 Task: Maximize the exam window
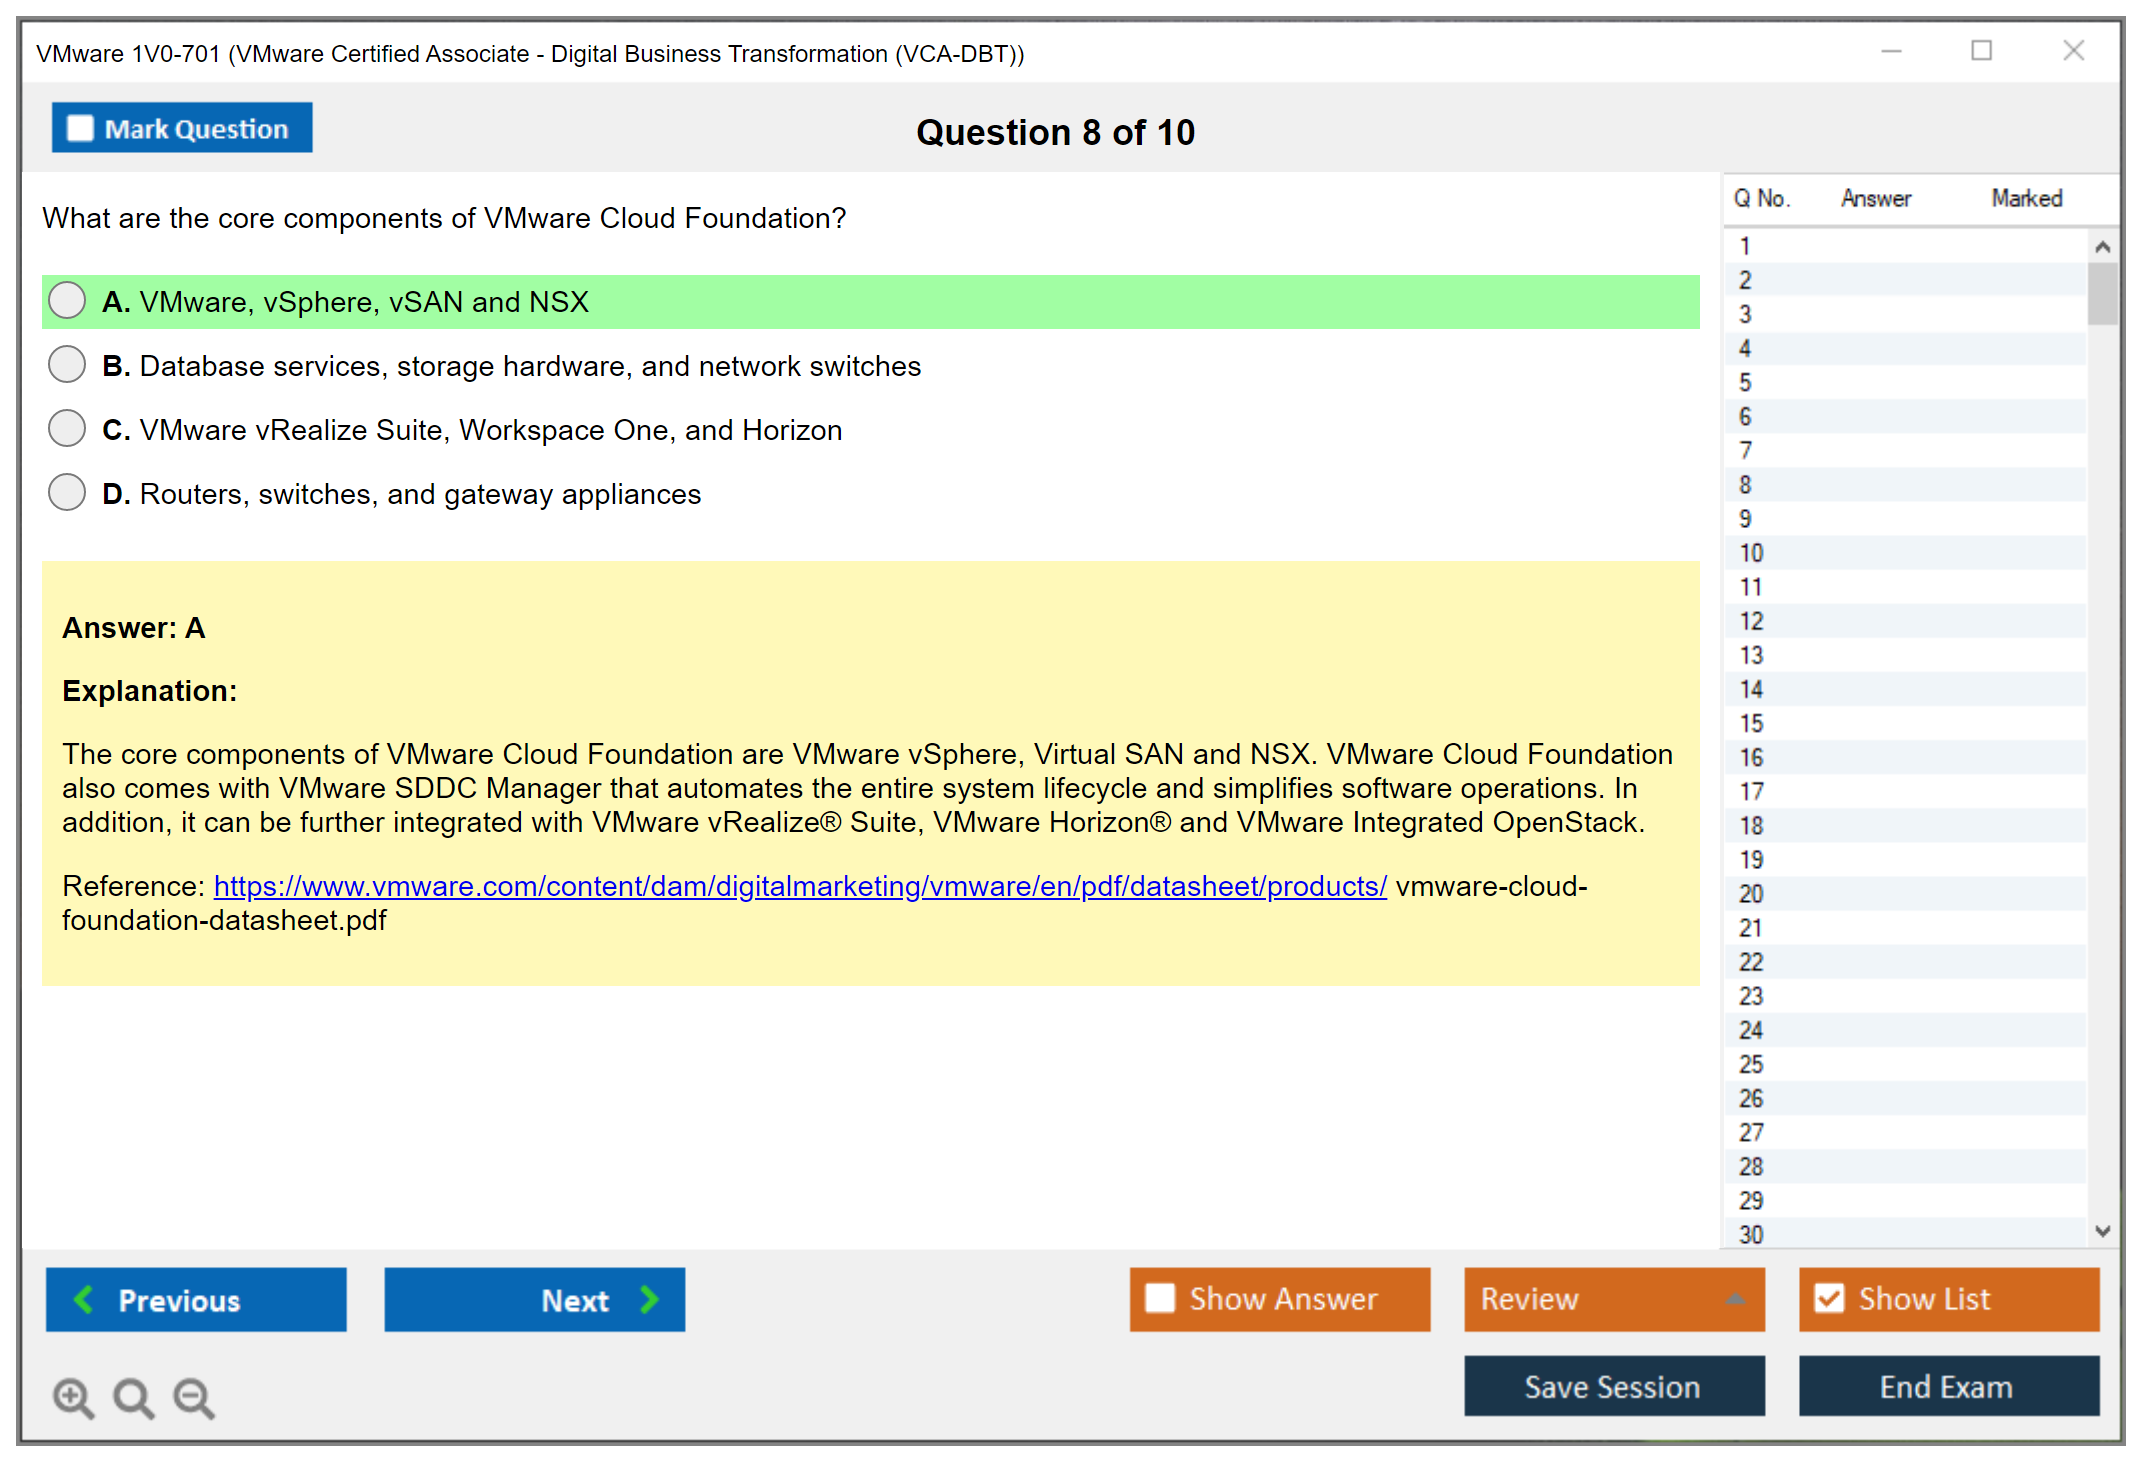[x=1981, y=51]
